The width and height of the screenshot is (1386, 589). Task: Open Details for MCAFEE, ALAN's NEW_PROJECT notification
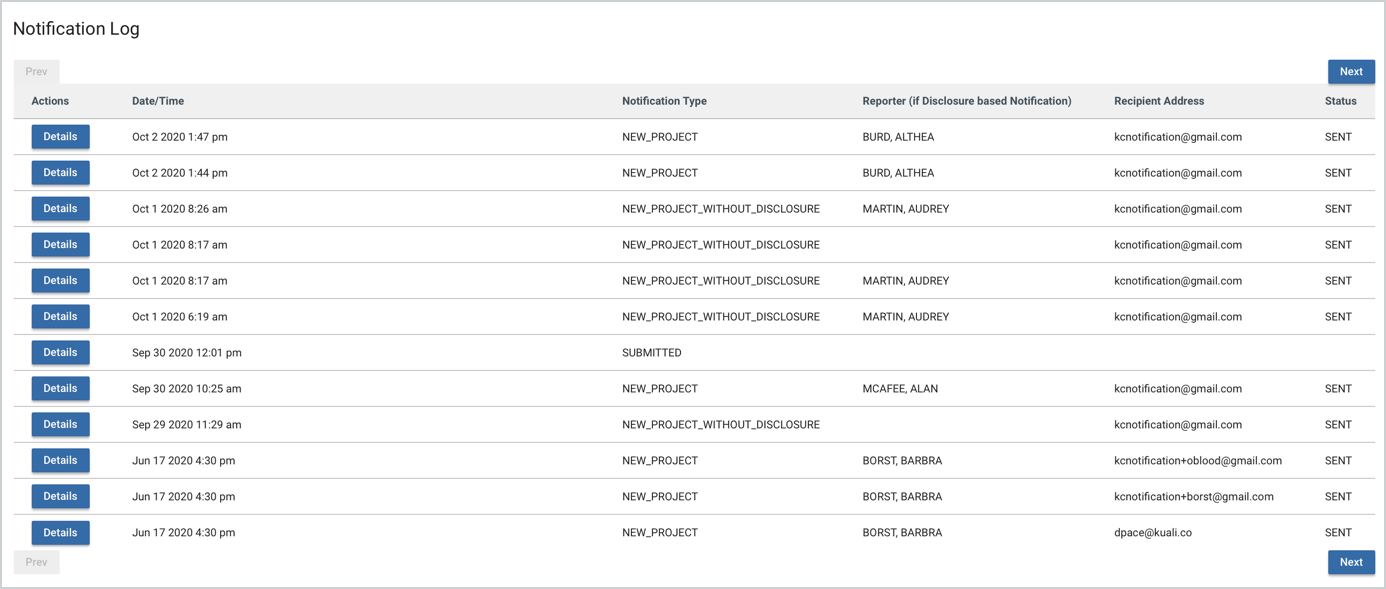click(x=60, y=388)
